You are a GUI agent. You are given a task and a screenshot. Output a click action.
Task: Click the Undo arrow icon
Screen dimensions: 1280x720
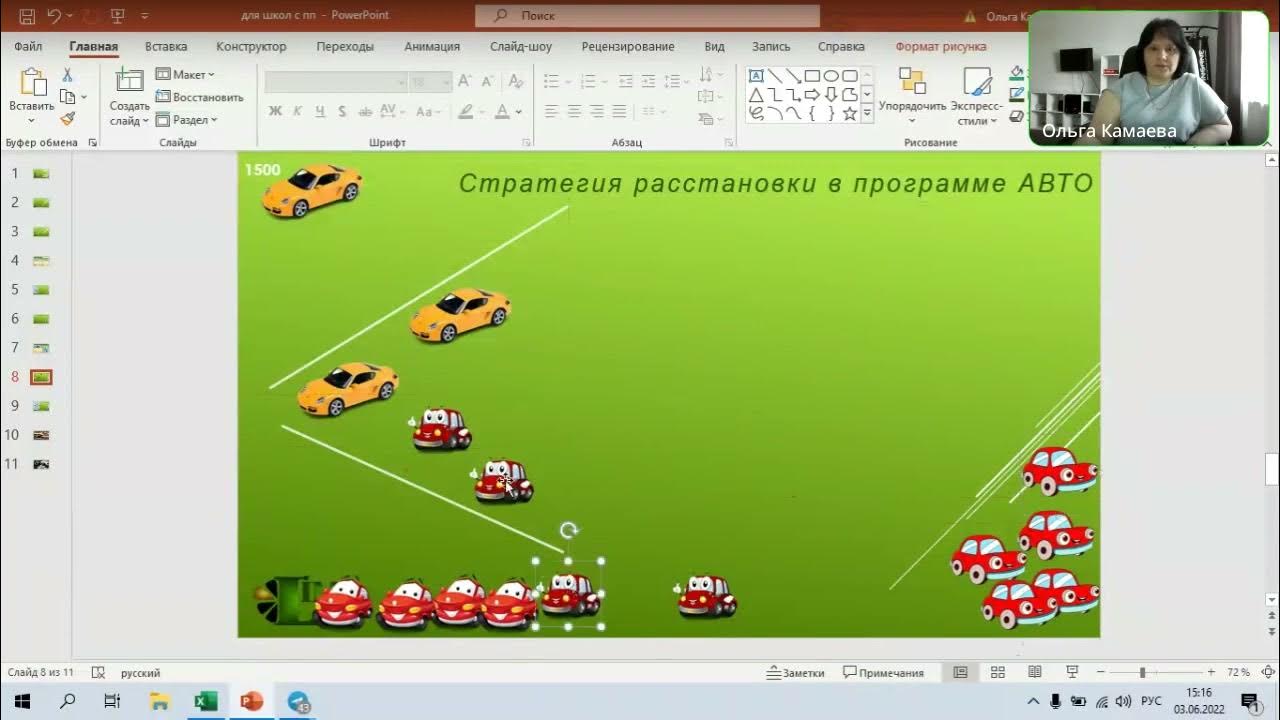[x=54, y=16]
